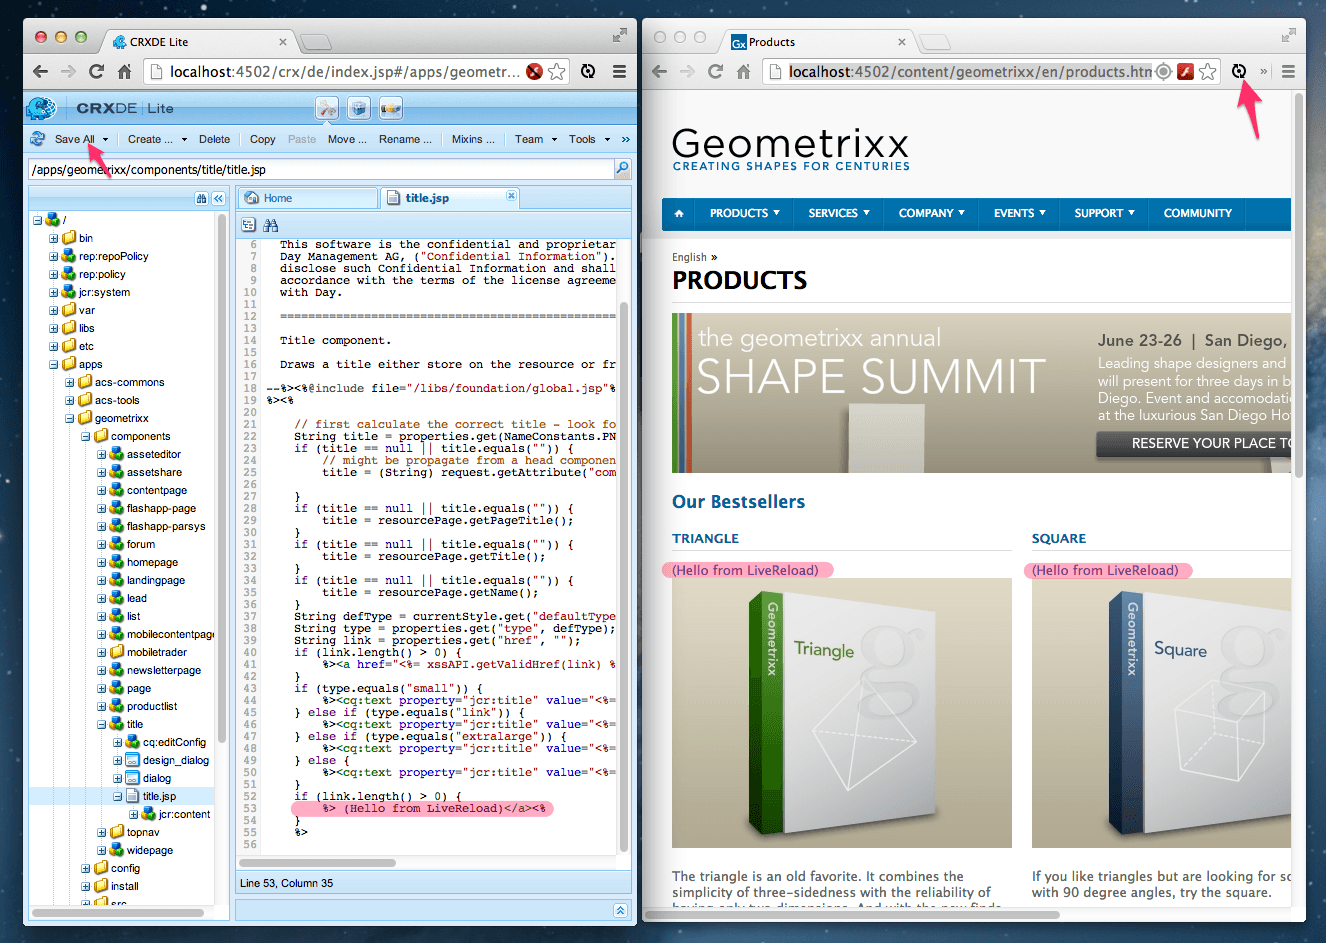1326x943 pixels.
Task: Click the binoculars icon in tree panel header
Action: [202, 198]
